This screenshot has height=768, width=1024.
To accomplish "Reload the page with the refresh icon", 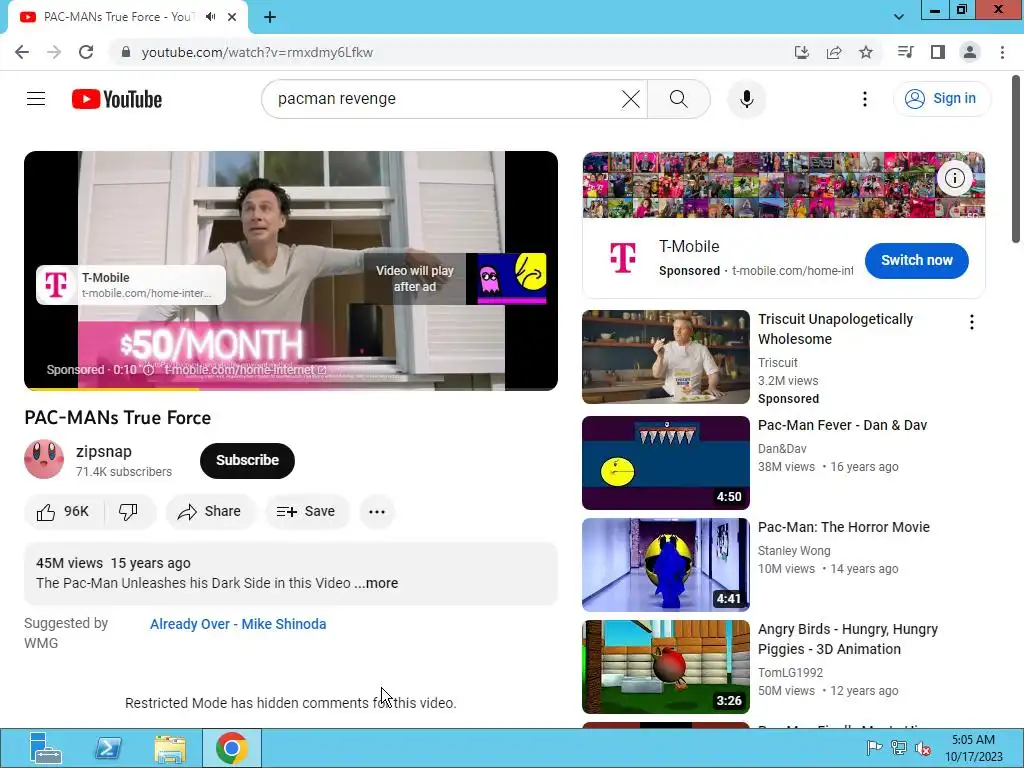I will click(x=86, y=52).
